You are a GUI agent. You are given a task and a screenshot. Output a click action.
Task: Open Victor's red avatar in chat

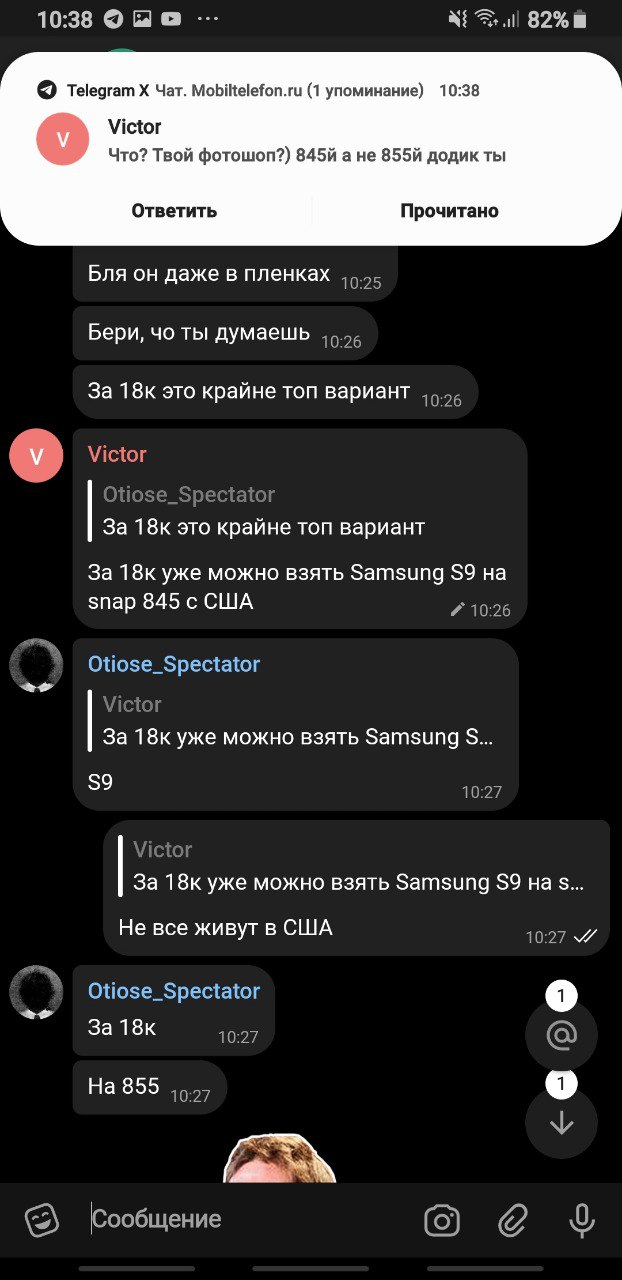(36, 456)
